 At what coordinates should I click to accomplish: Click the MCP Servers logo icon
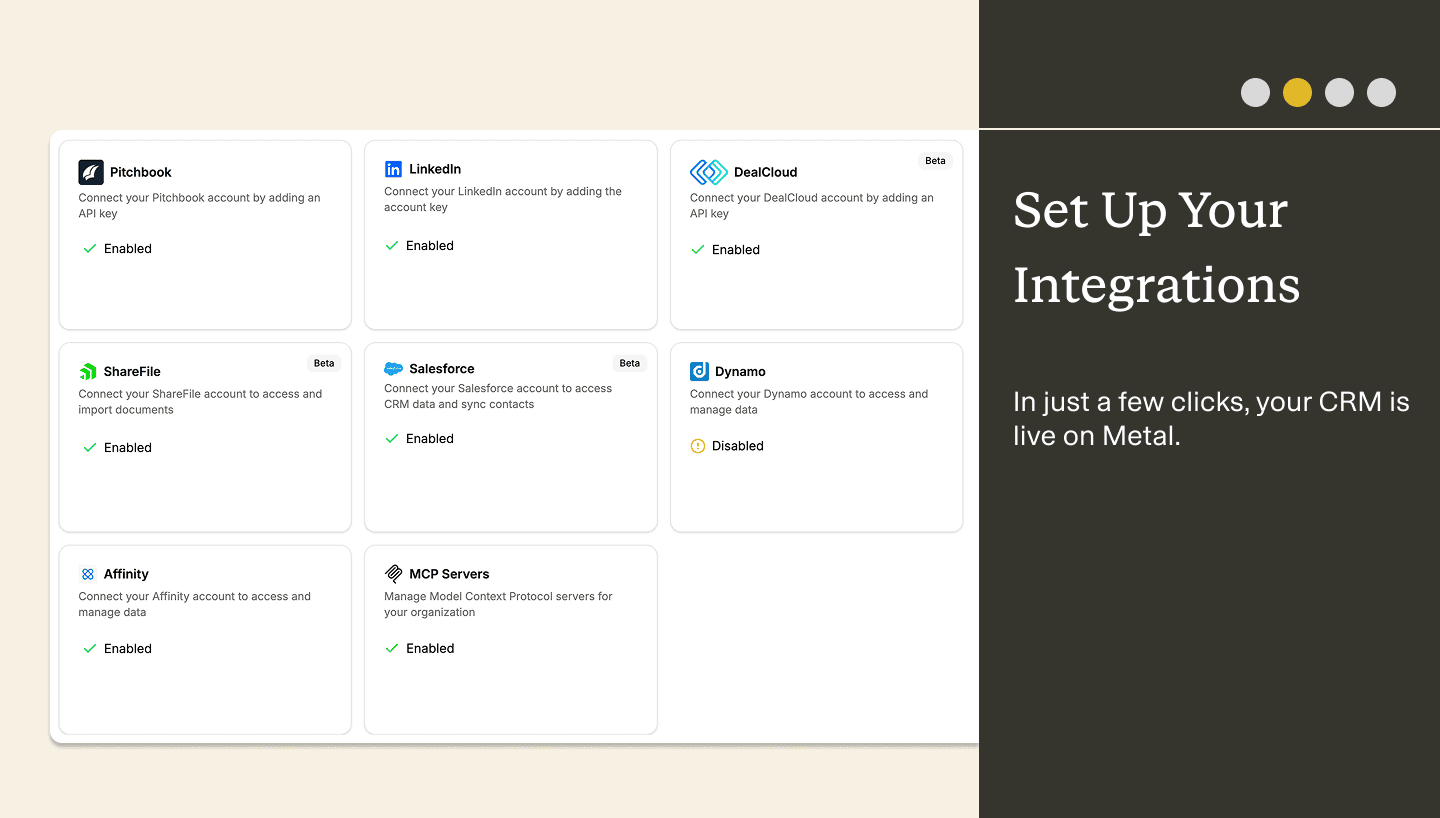click(393, 574)
